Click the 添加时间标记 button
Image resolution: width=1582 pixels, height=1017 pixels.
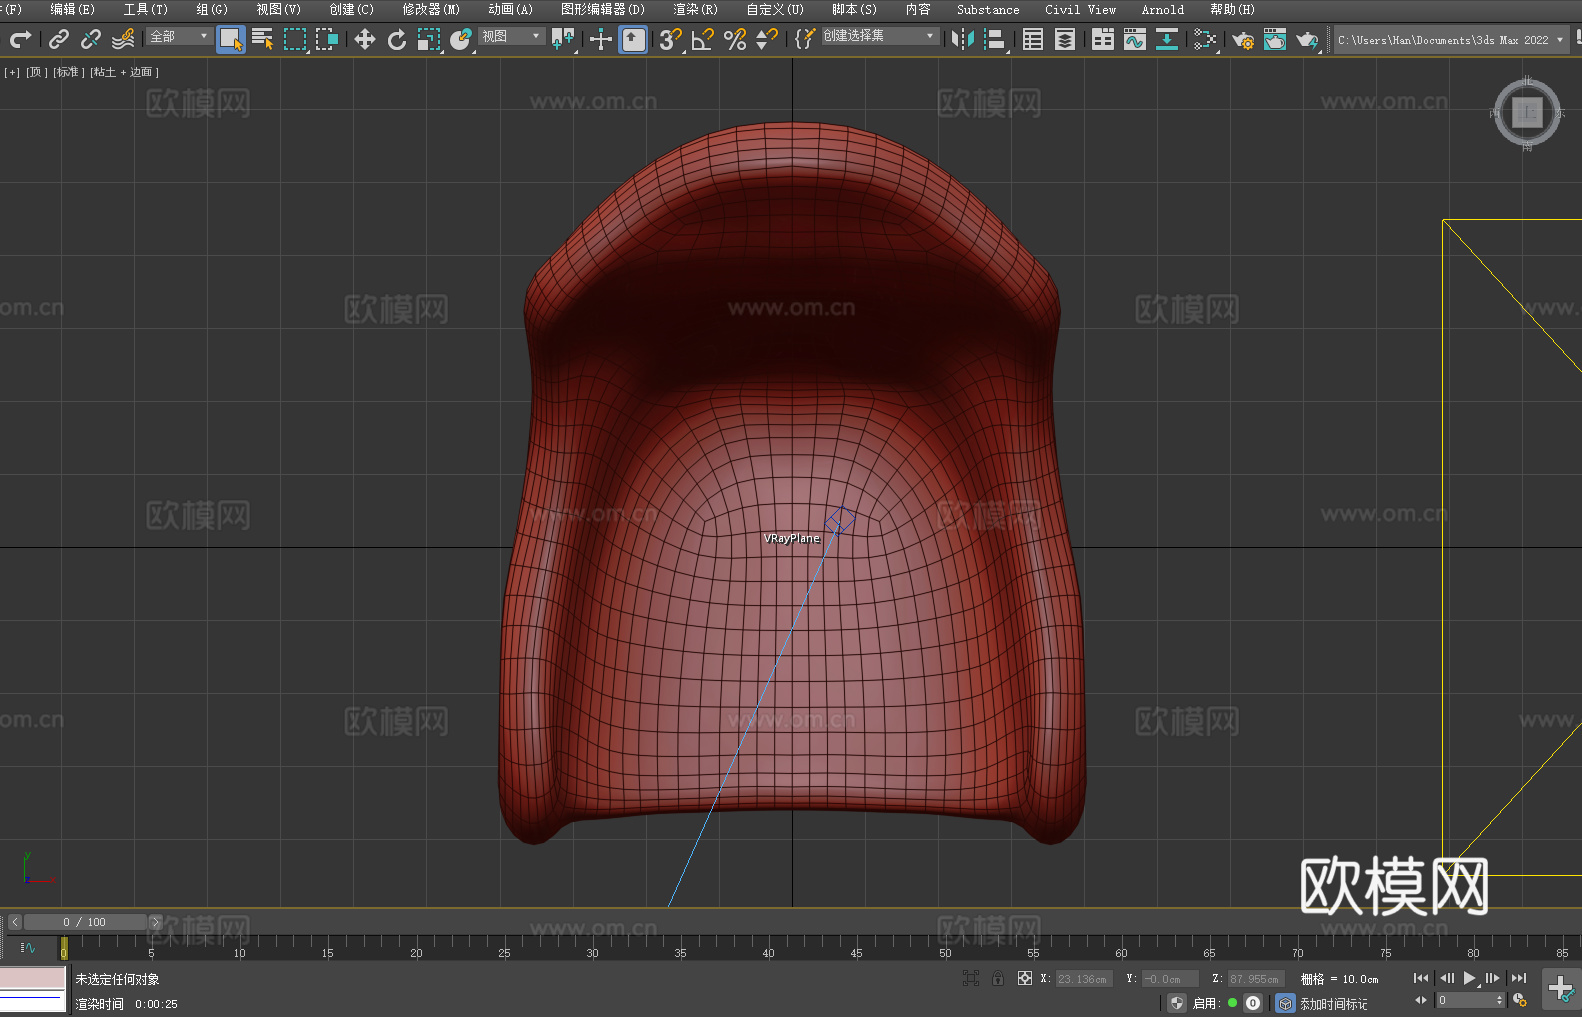(1333, 1003)
